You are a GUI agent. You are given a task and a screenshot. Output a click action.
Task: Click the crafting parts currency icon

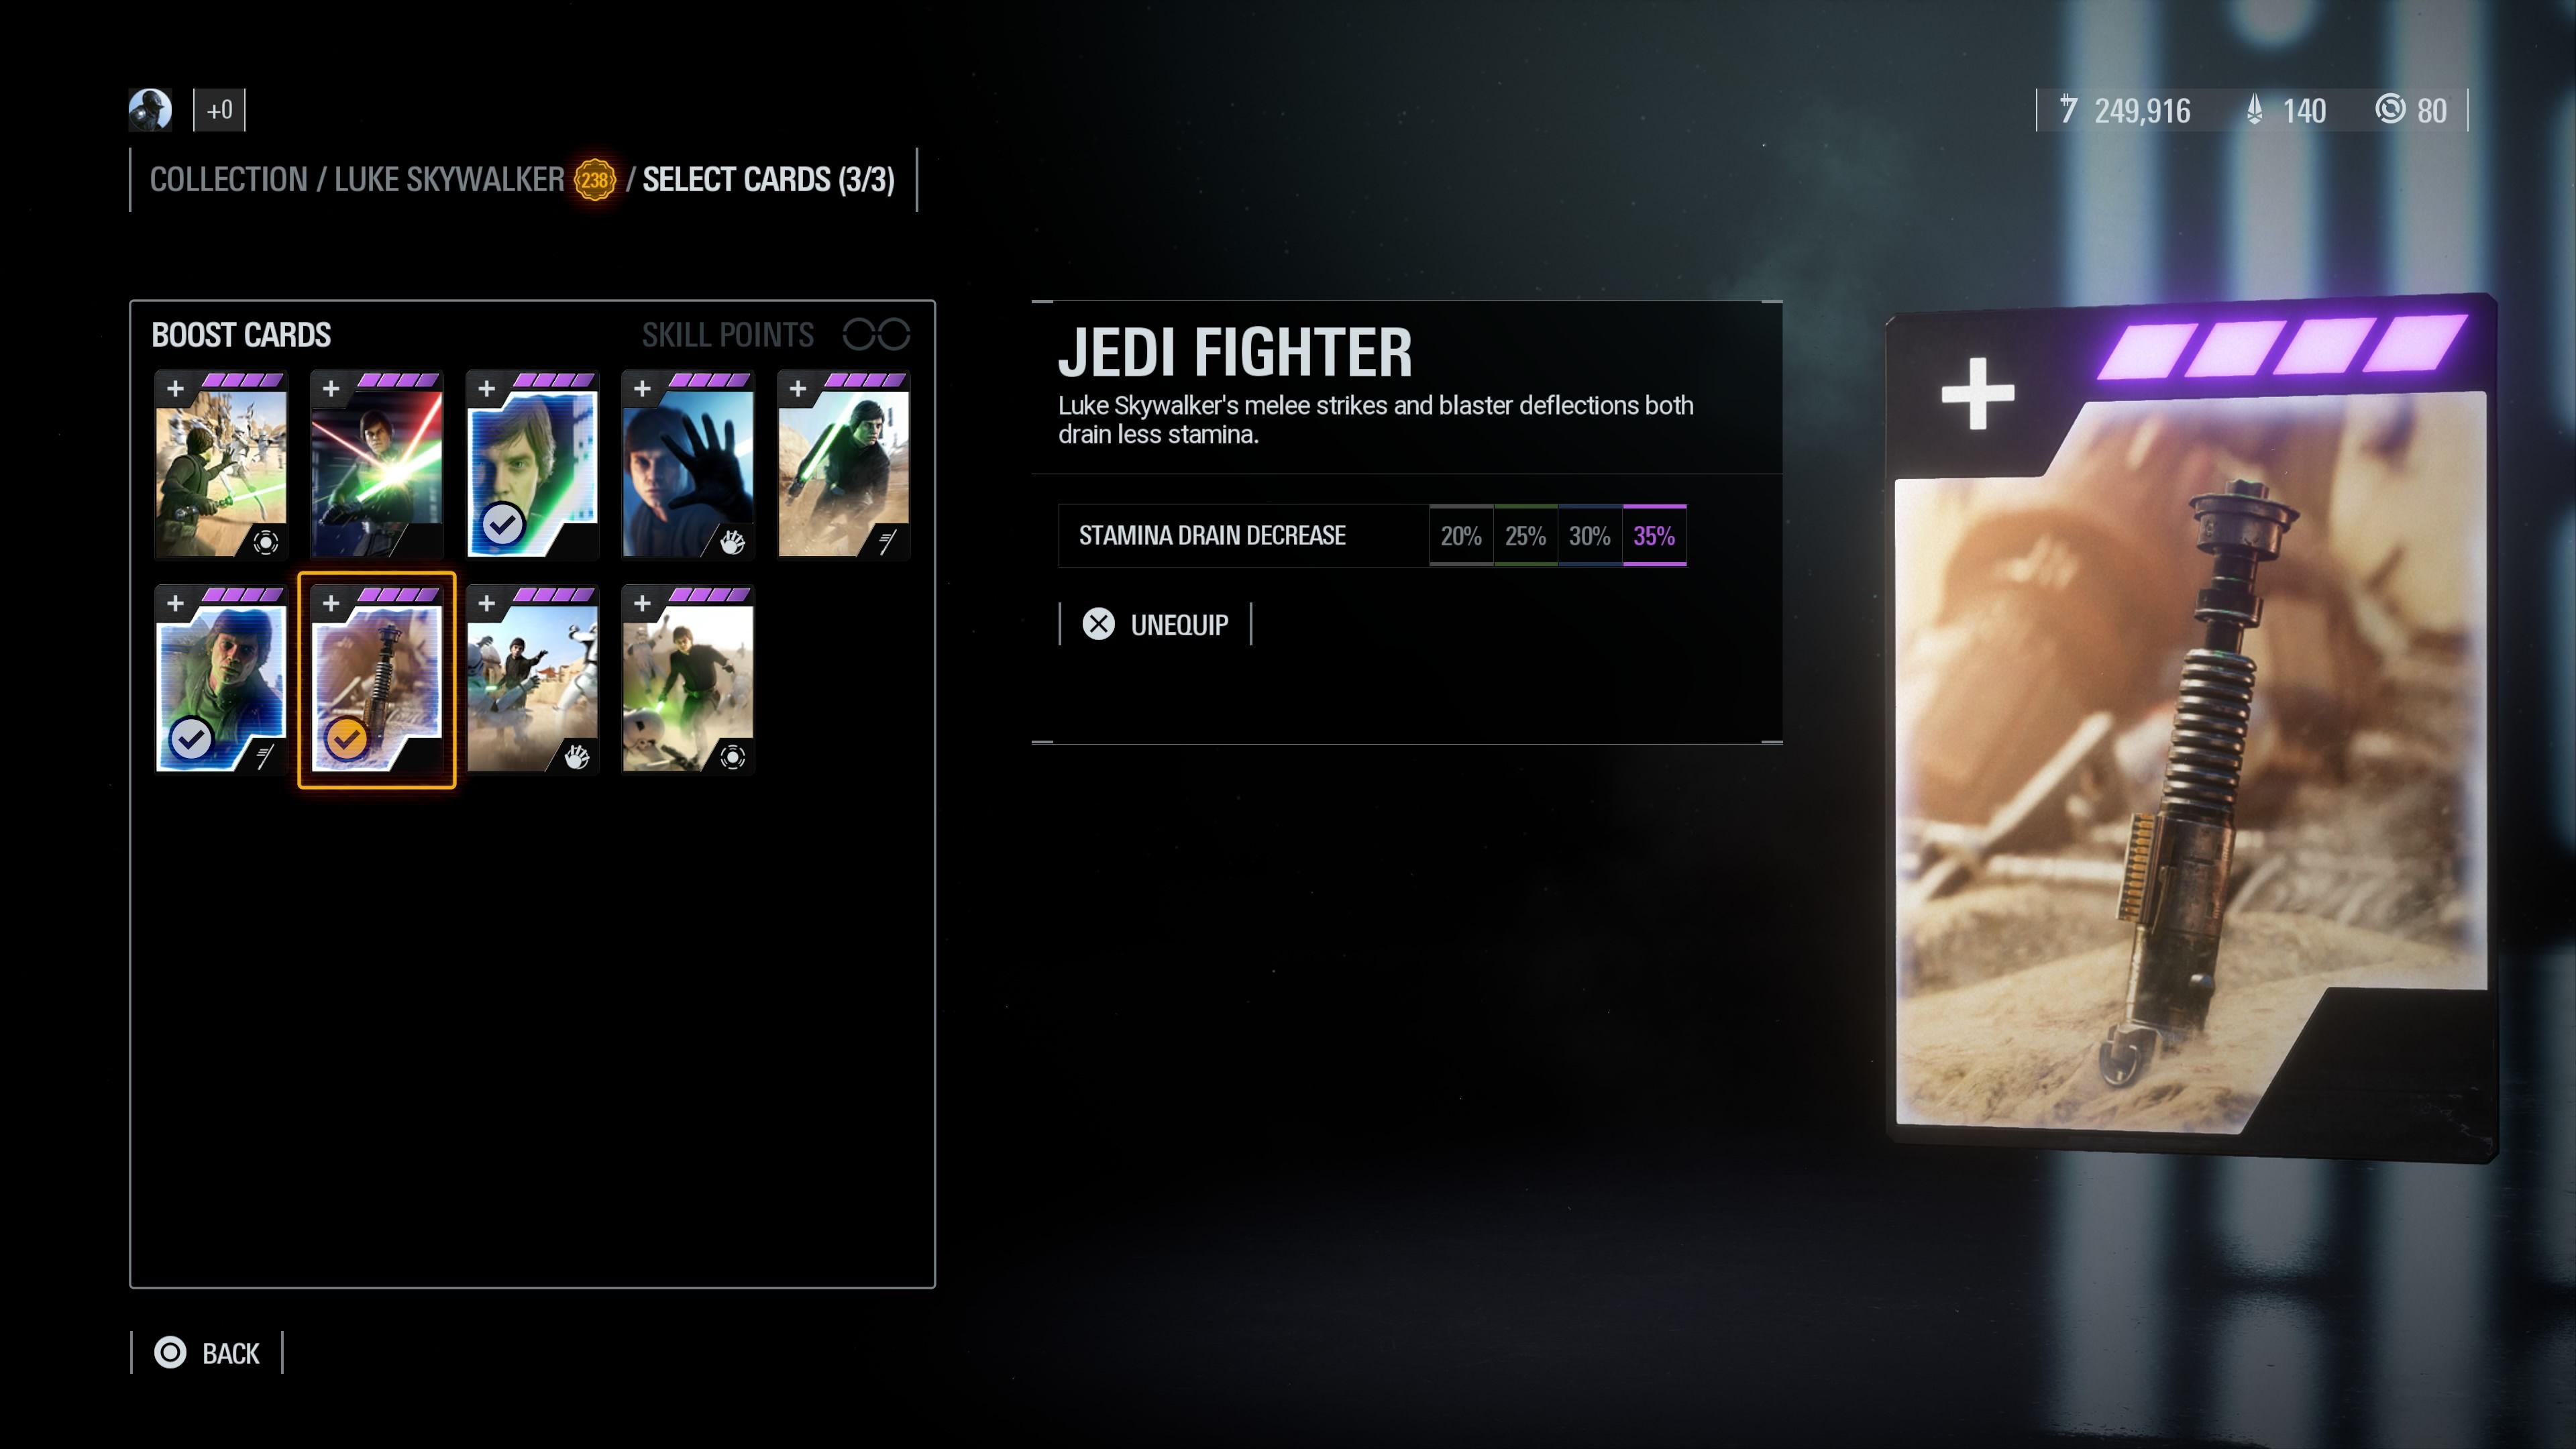point(2390,109)
